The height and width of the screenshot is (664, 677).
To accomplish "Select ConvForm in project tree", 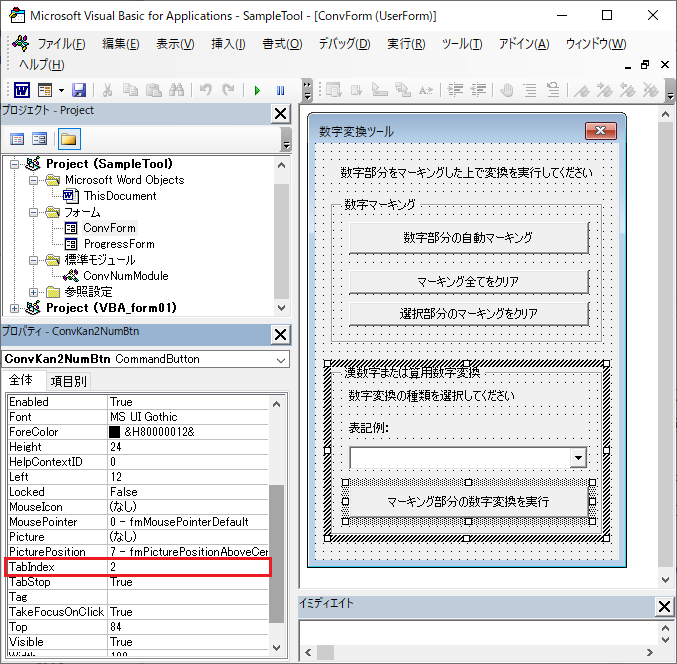I will coord(109,228).
